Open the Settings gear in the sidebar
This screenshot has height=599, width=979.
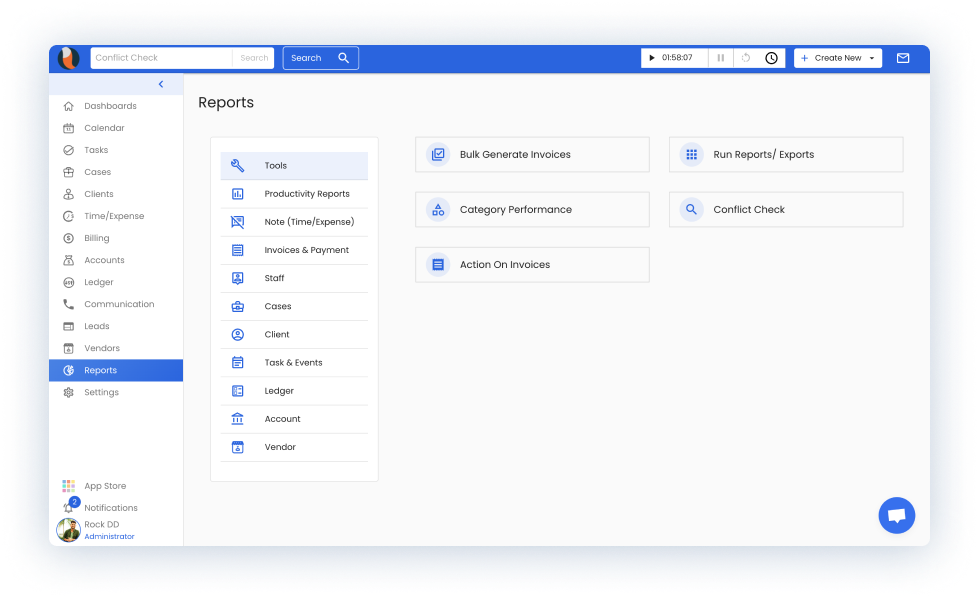[69, 392]
